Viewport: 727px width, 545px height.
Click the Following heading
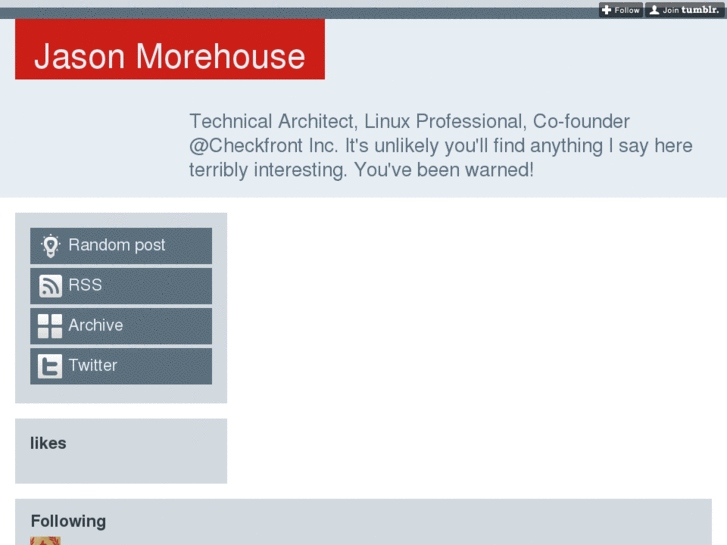coord(69,521)
